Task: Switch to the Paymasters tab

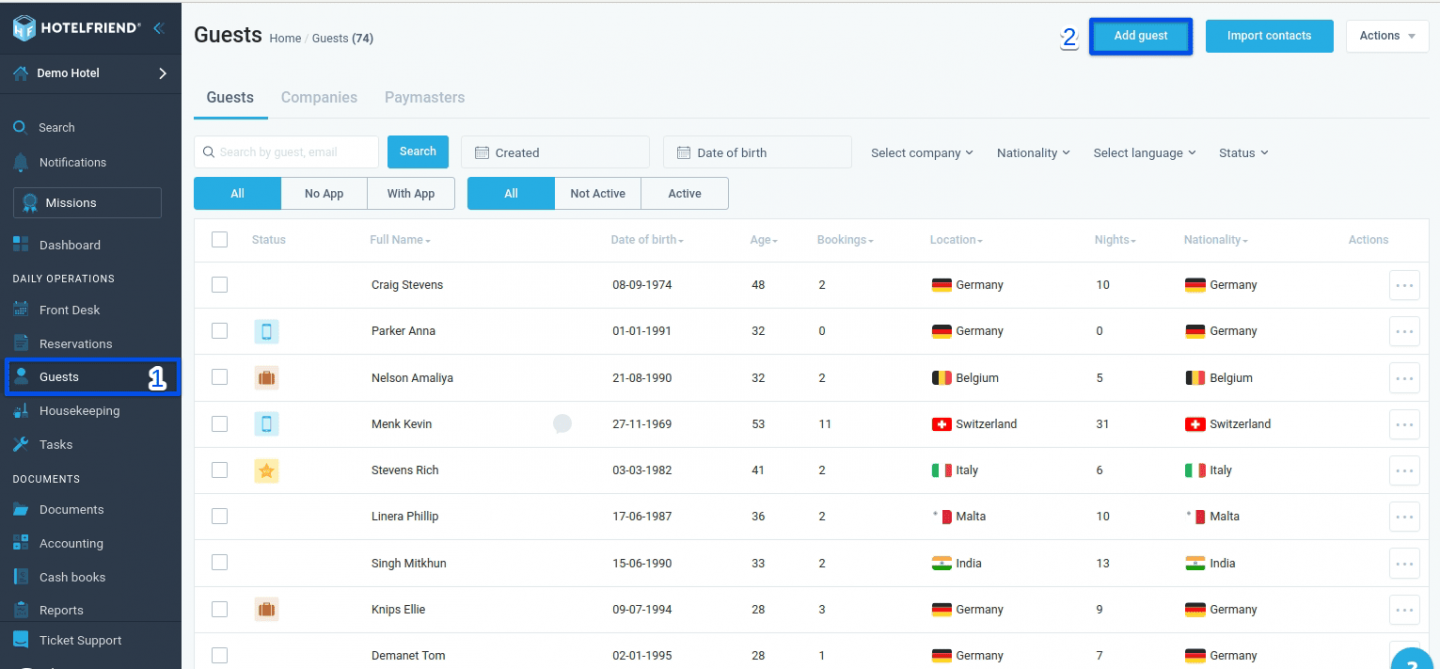Action: [x=425, y=97]
